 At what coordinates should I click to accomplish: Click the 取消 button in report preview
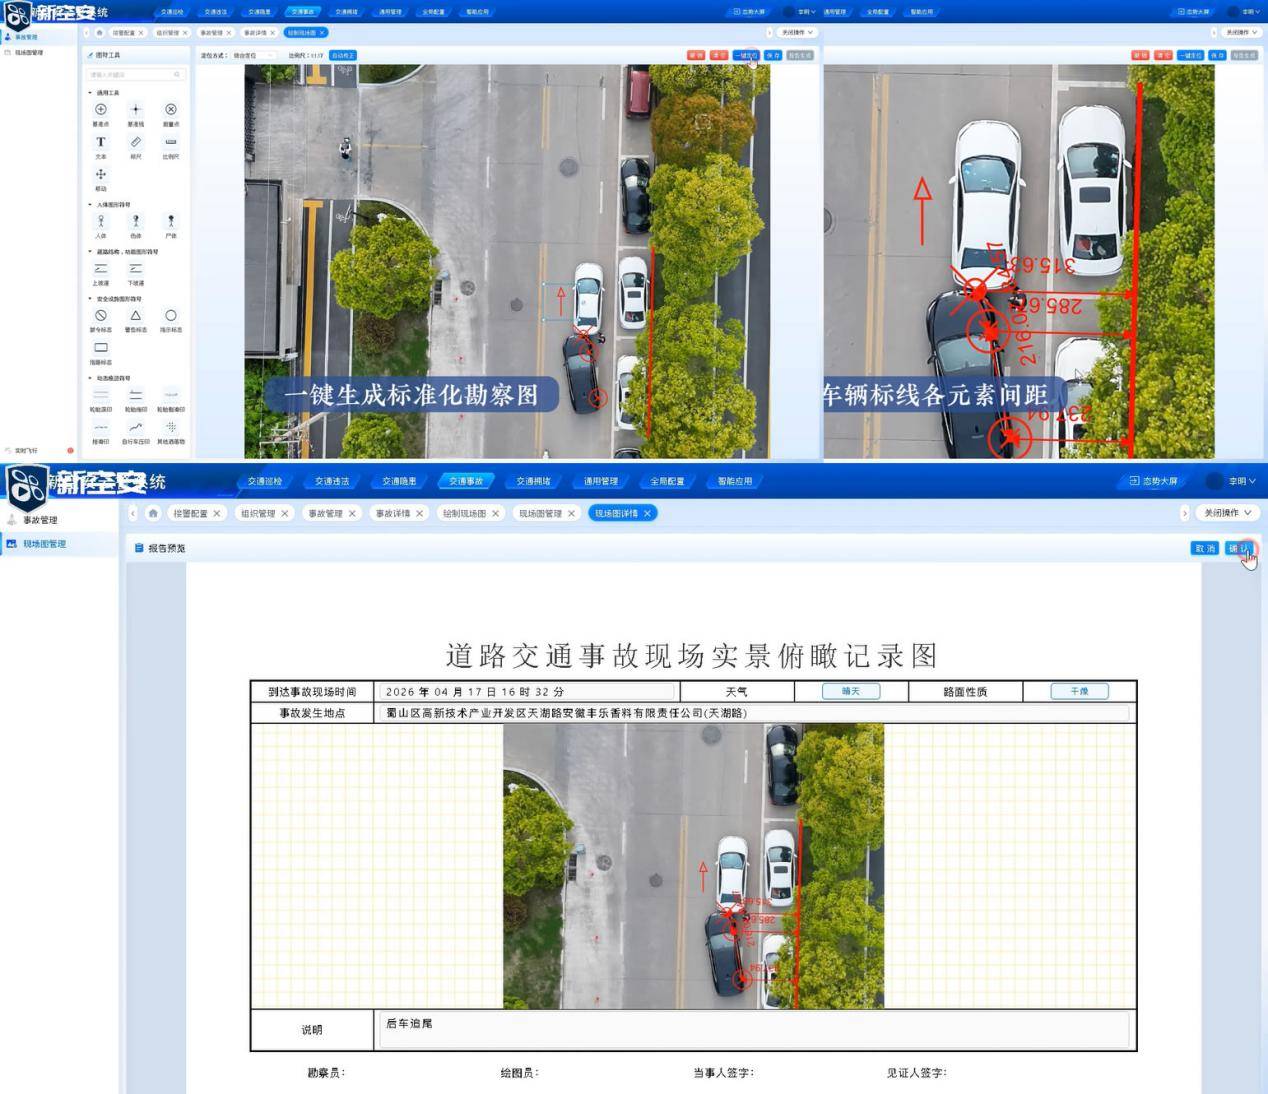pos(1205,548)
